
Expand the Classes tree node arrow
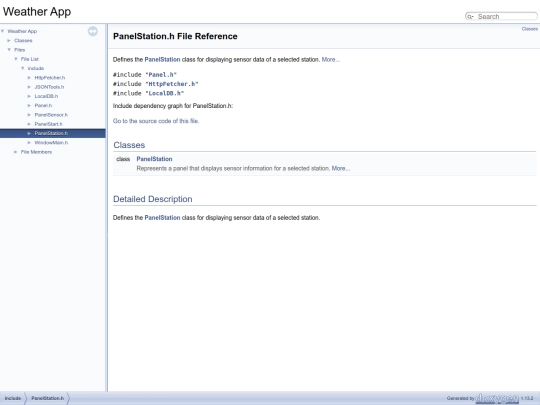tap(9, 41)
